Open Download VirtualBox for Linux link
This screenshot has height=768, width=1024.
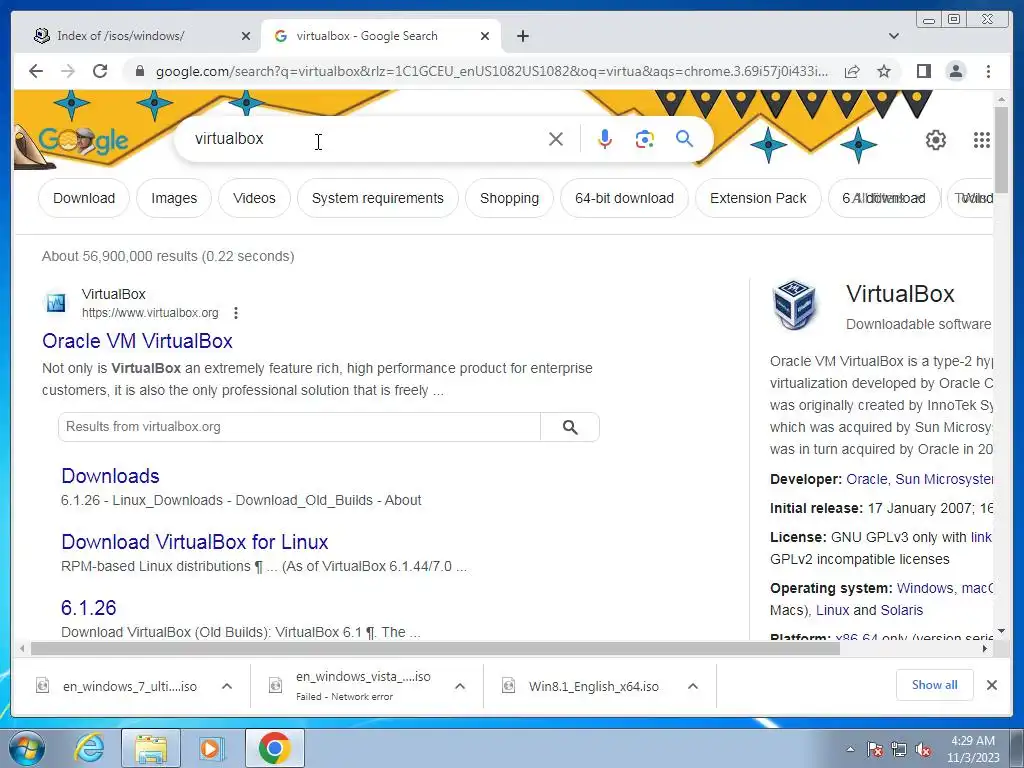[195, 542]
